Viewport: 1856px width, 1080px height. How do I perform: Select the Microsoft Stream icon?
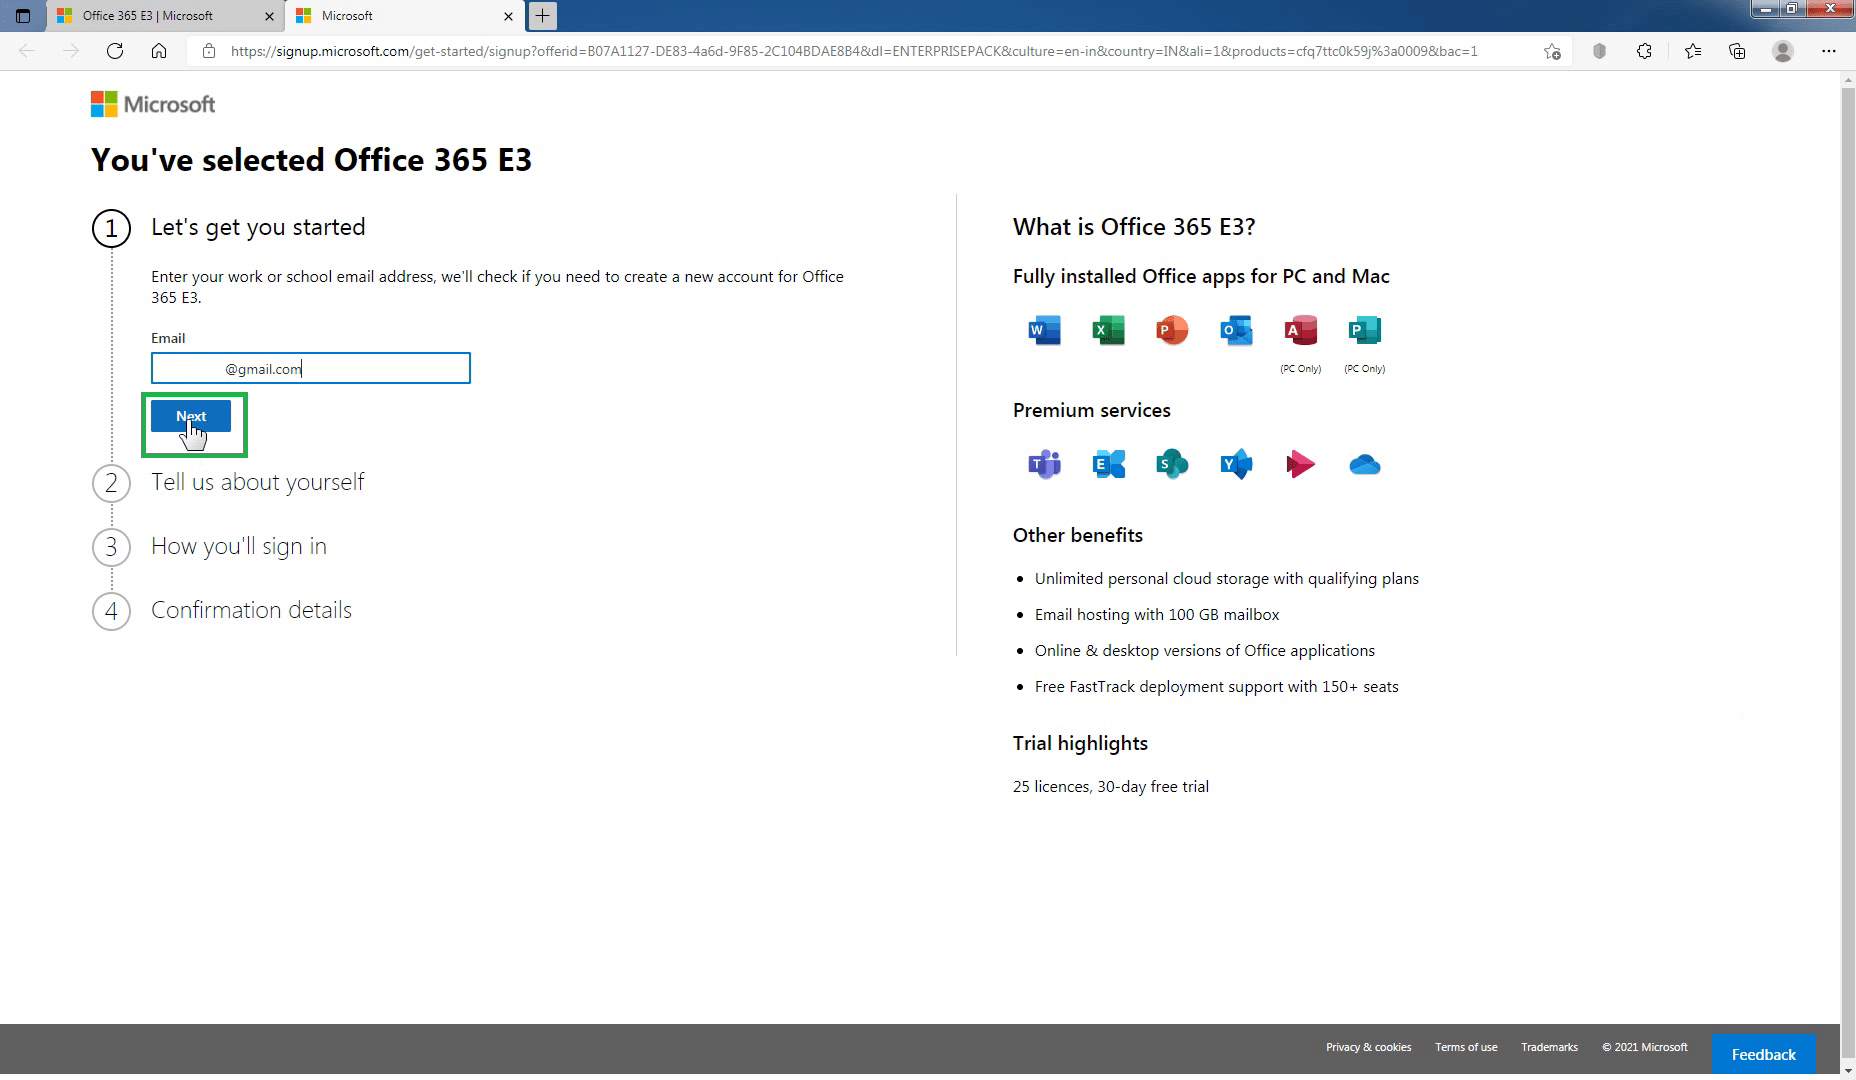pos(1300,463)
